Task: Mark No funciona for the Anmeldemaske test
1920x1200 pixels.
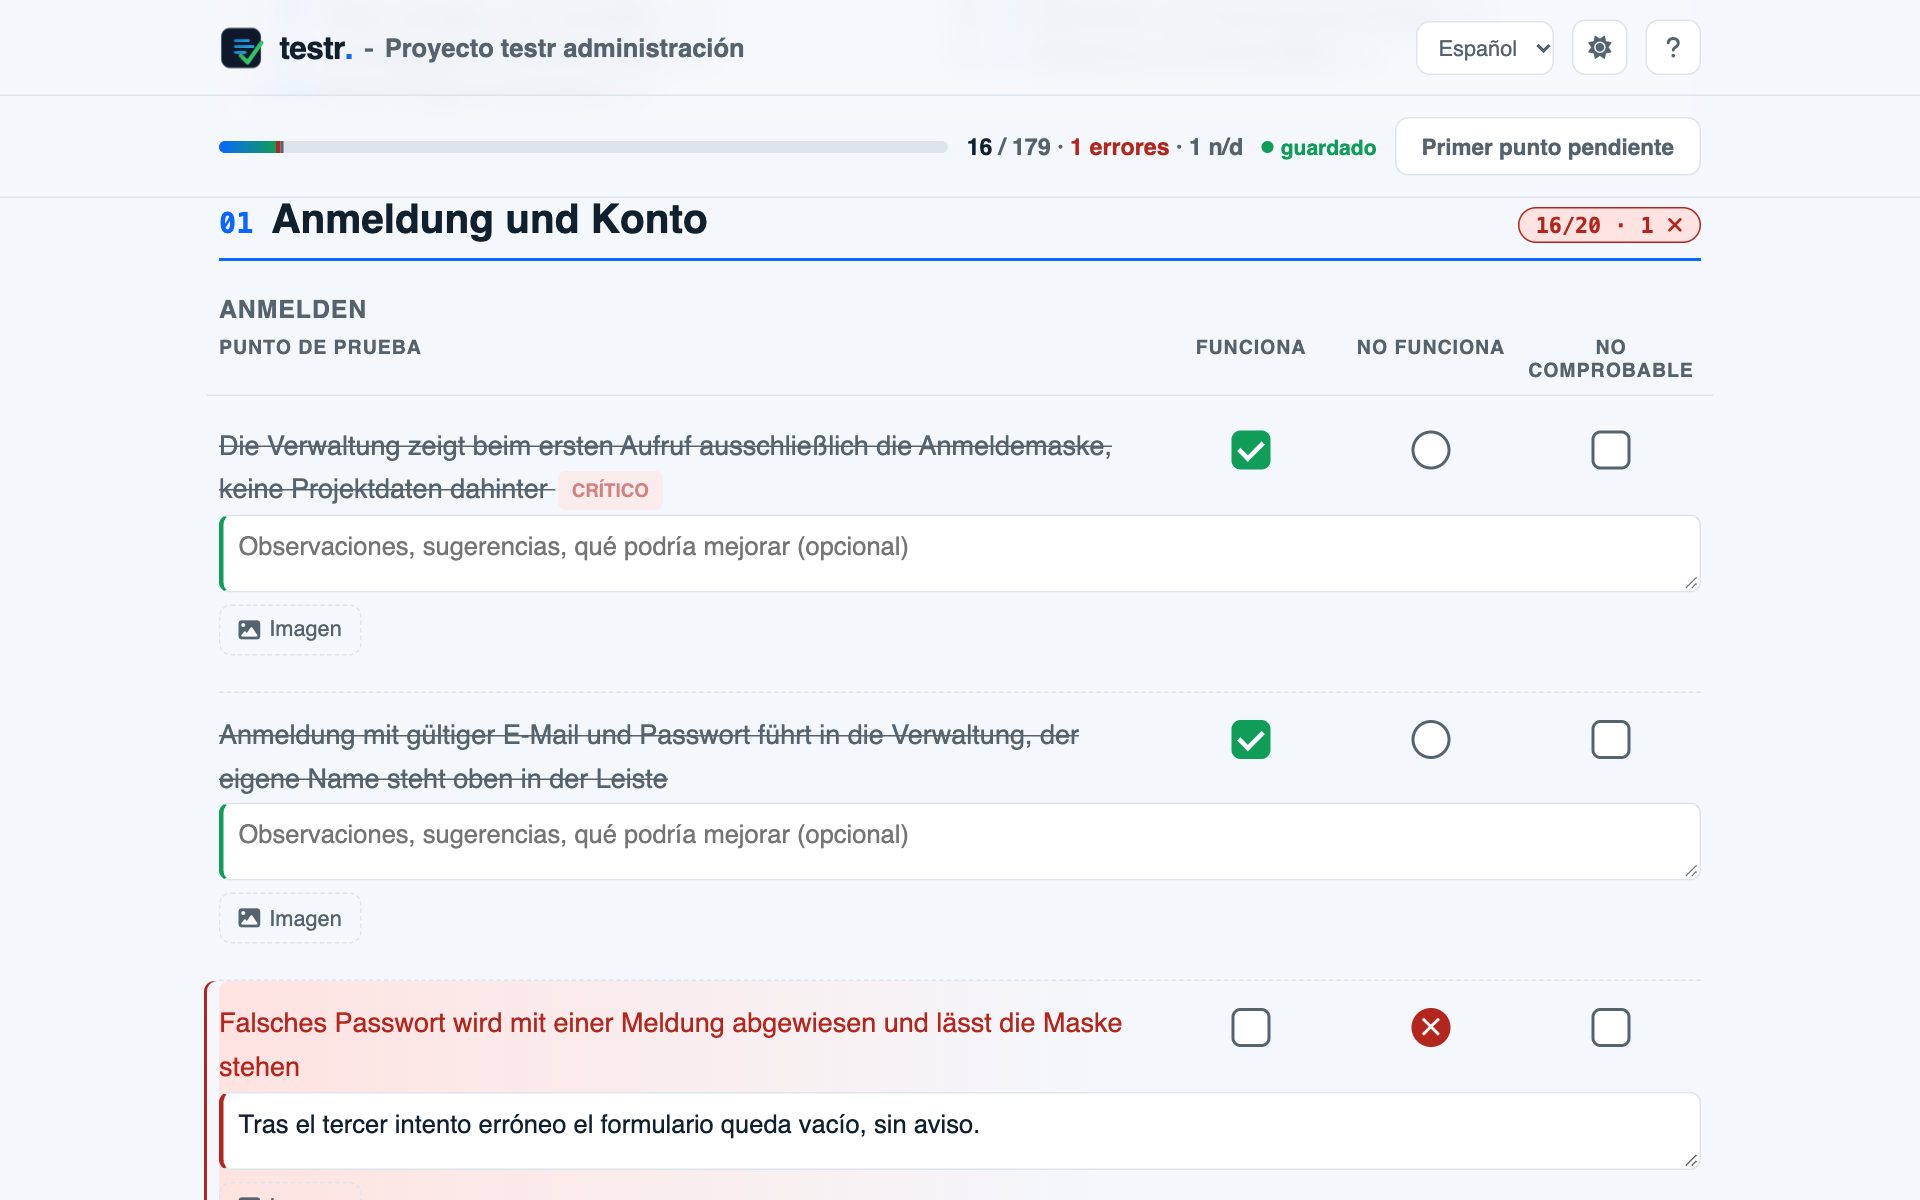Action: [x=1430, y=450]
